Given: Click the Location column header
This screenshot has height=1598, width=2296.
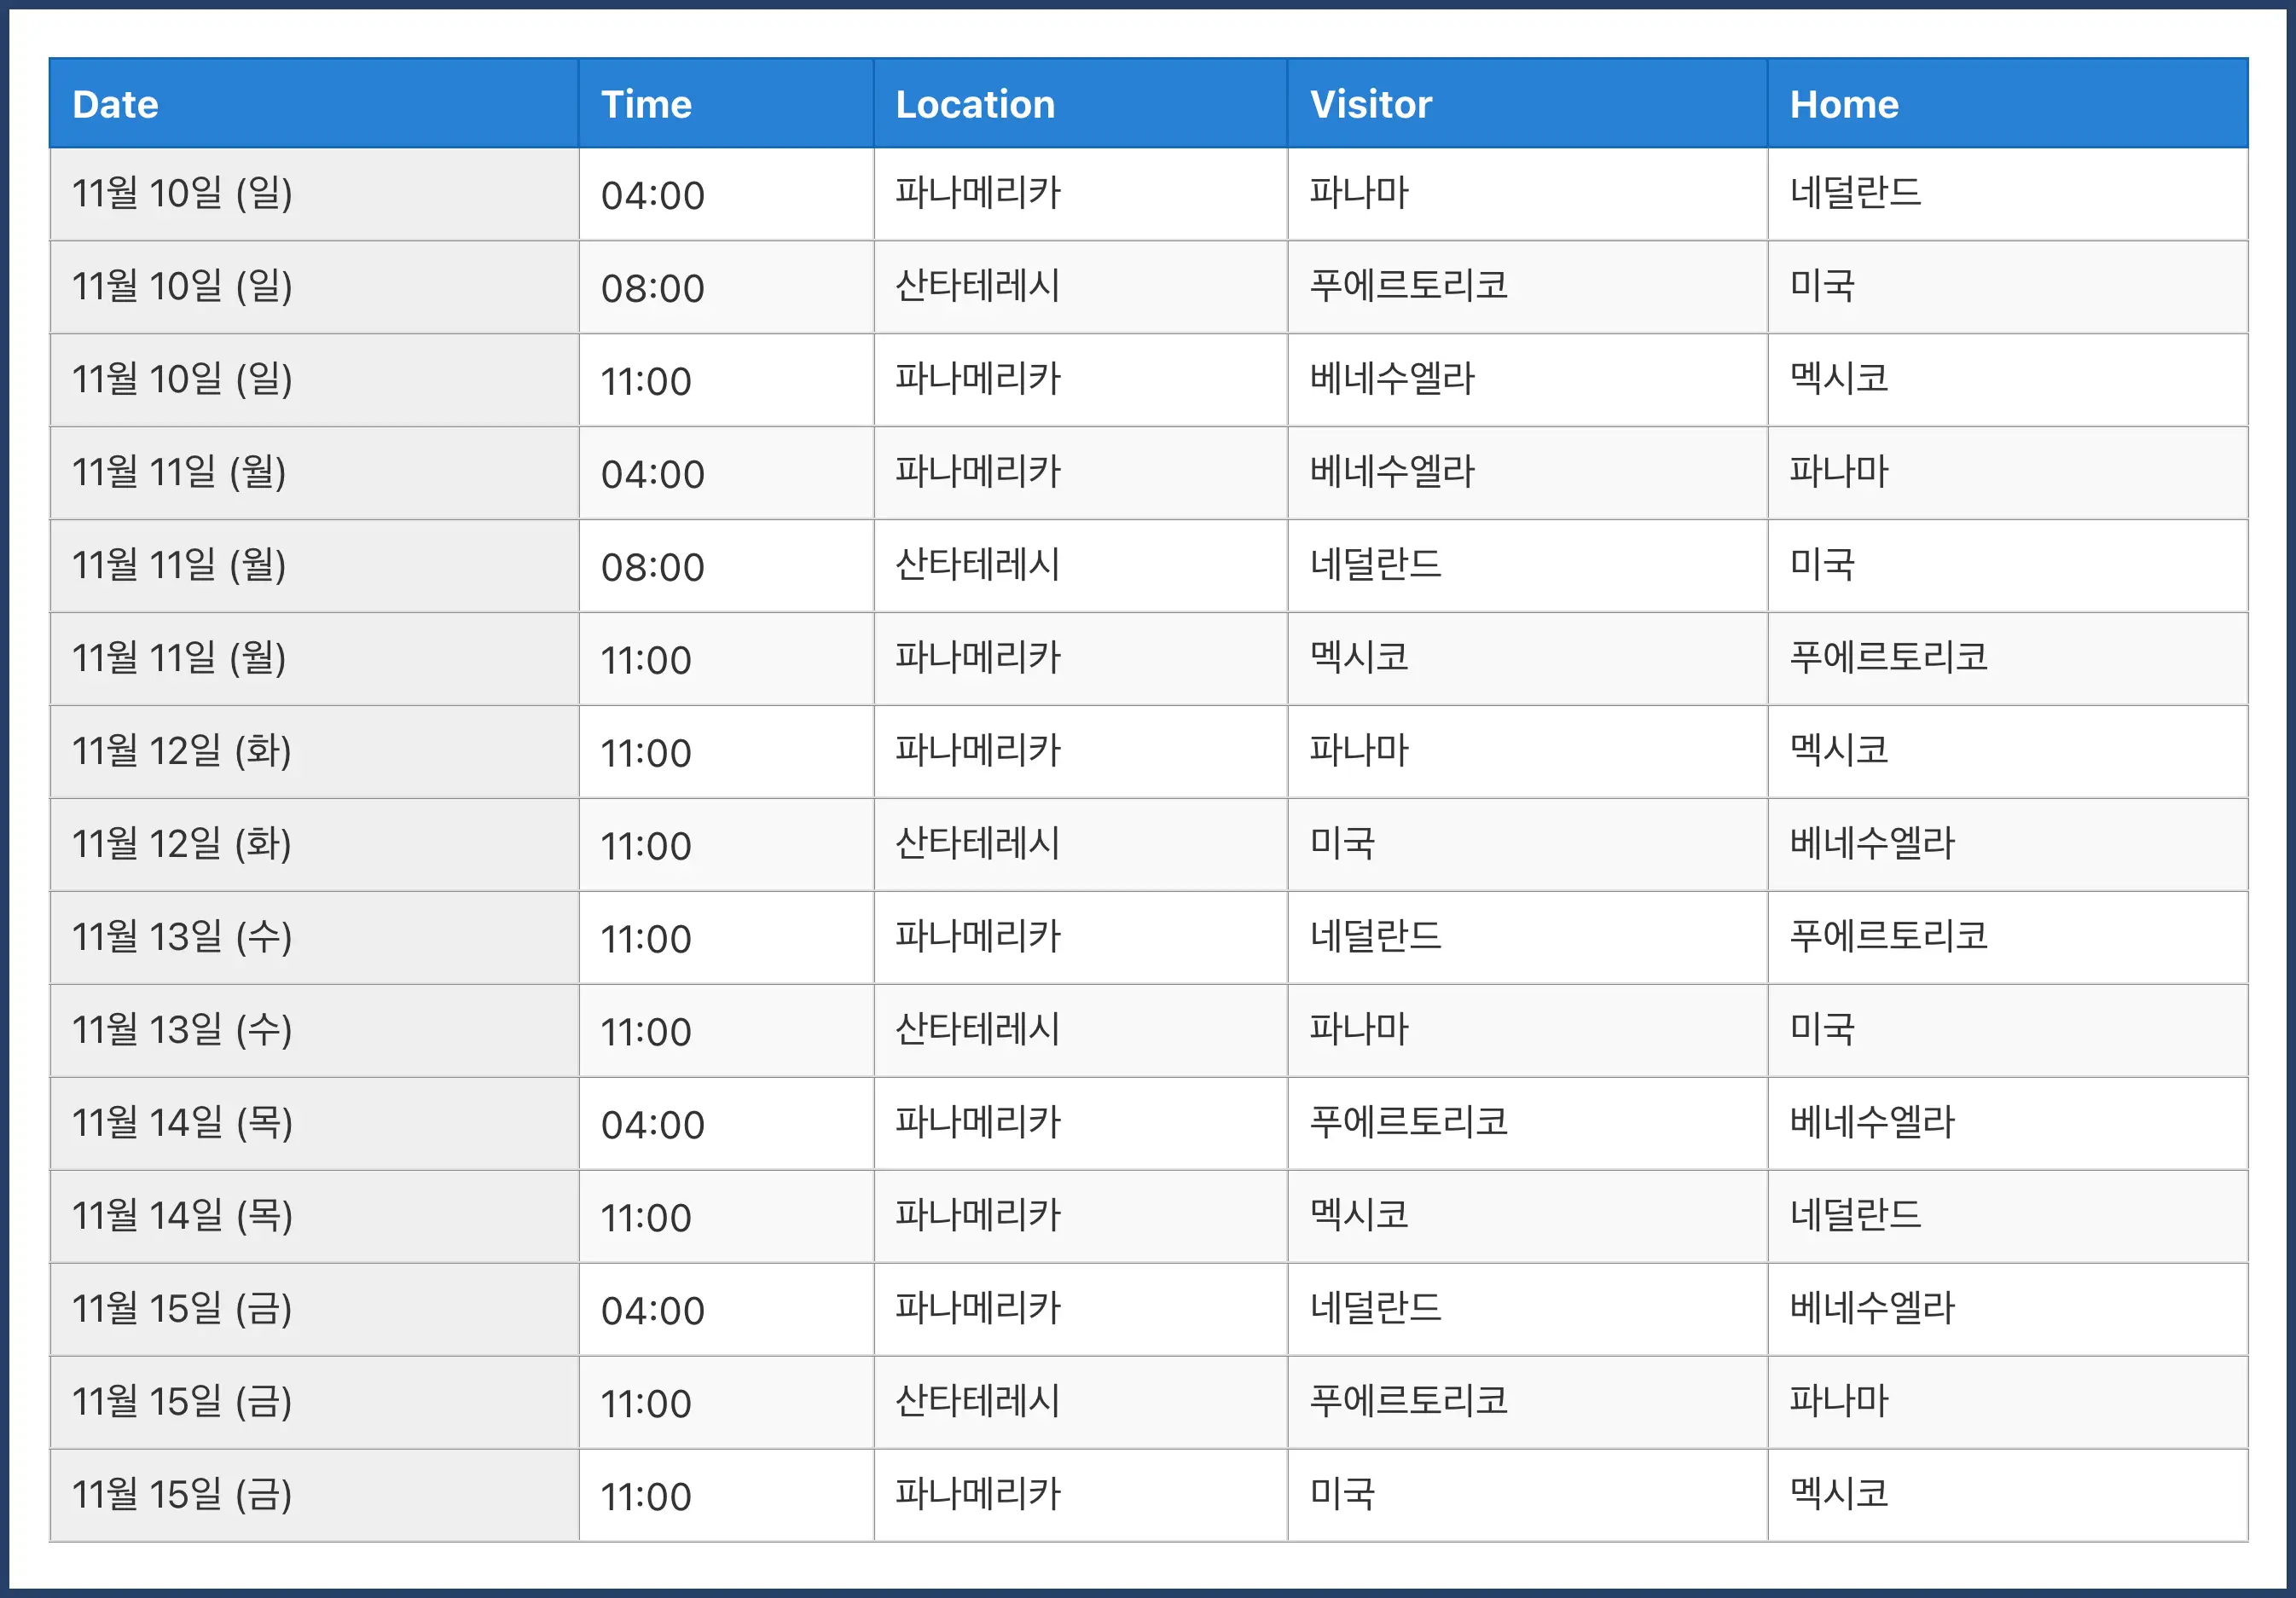Looking at the screenshot, I should tap(975, 104).
